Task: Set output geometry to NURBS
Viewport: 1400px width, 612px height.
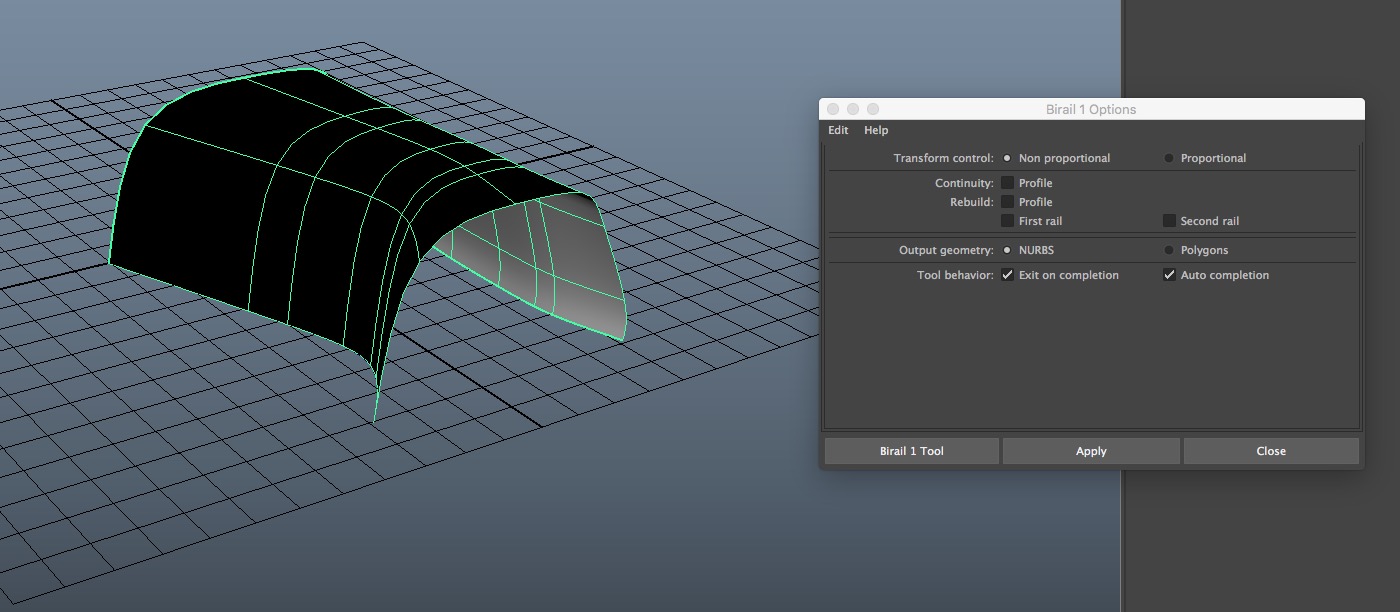Action: (1007, 250)
